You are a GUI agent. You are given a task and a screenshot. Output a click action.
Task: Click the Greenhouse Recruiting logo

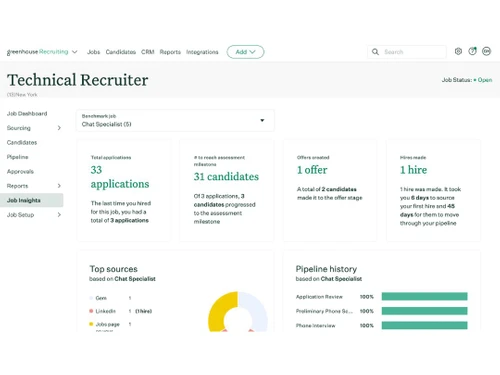coord(37,52)
